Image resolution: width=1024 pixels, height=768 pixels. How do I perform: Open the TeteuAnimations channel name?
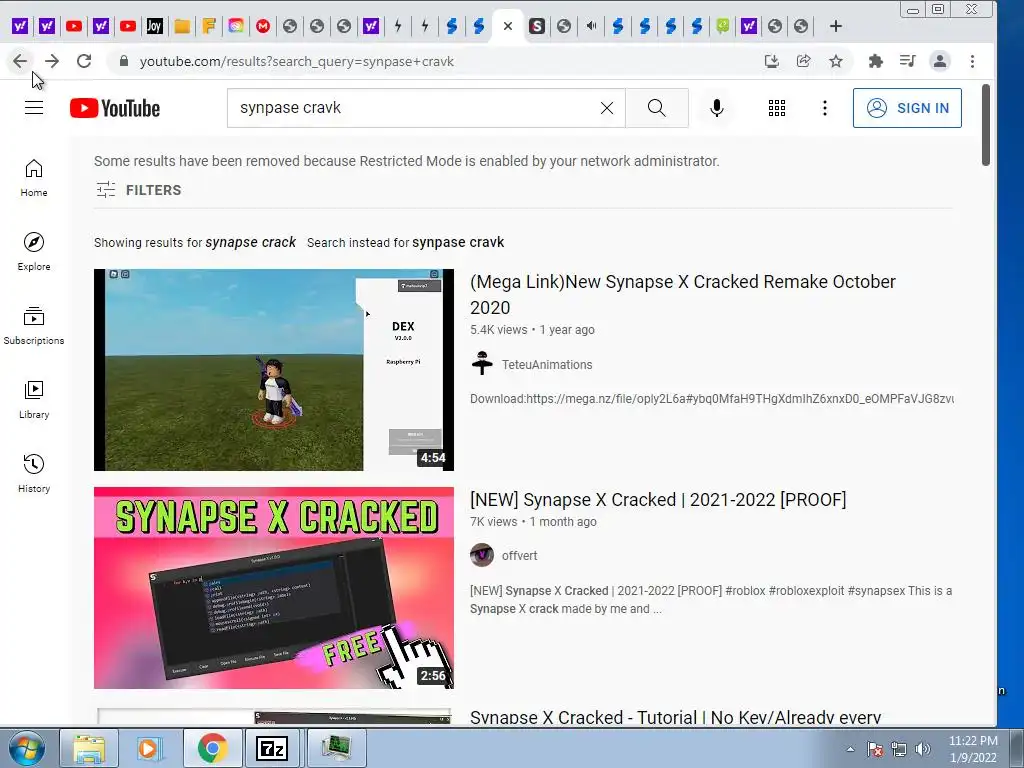point(547,364)
